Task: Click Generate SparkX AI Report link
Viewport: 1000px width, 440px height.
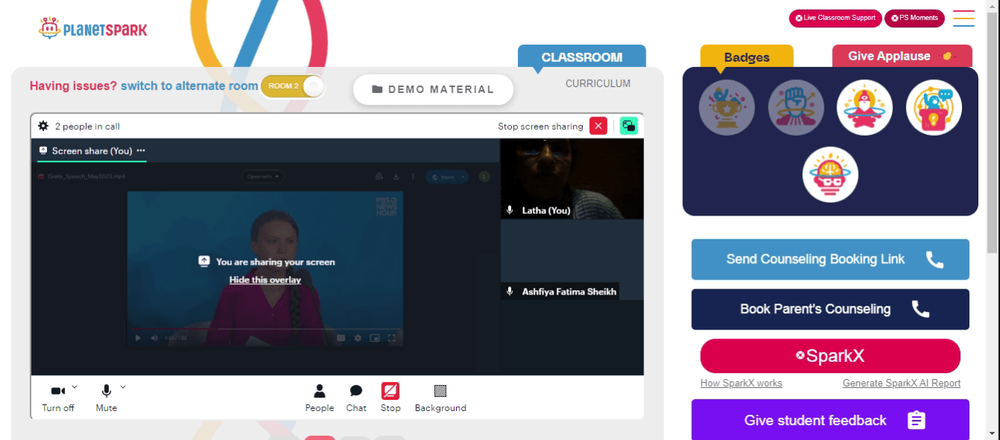Action: point(901,383)
